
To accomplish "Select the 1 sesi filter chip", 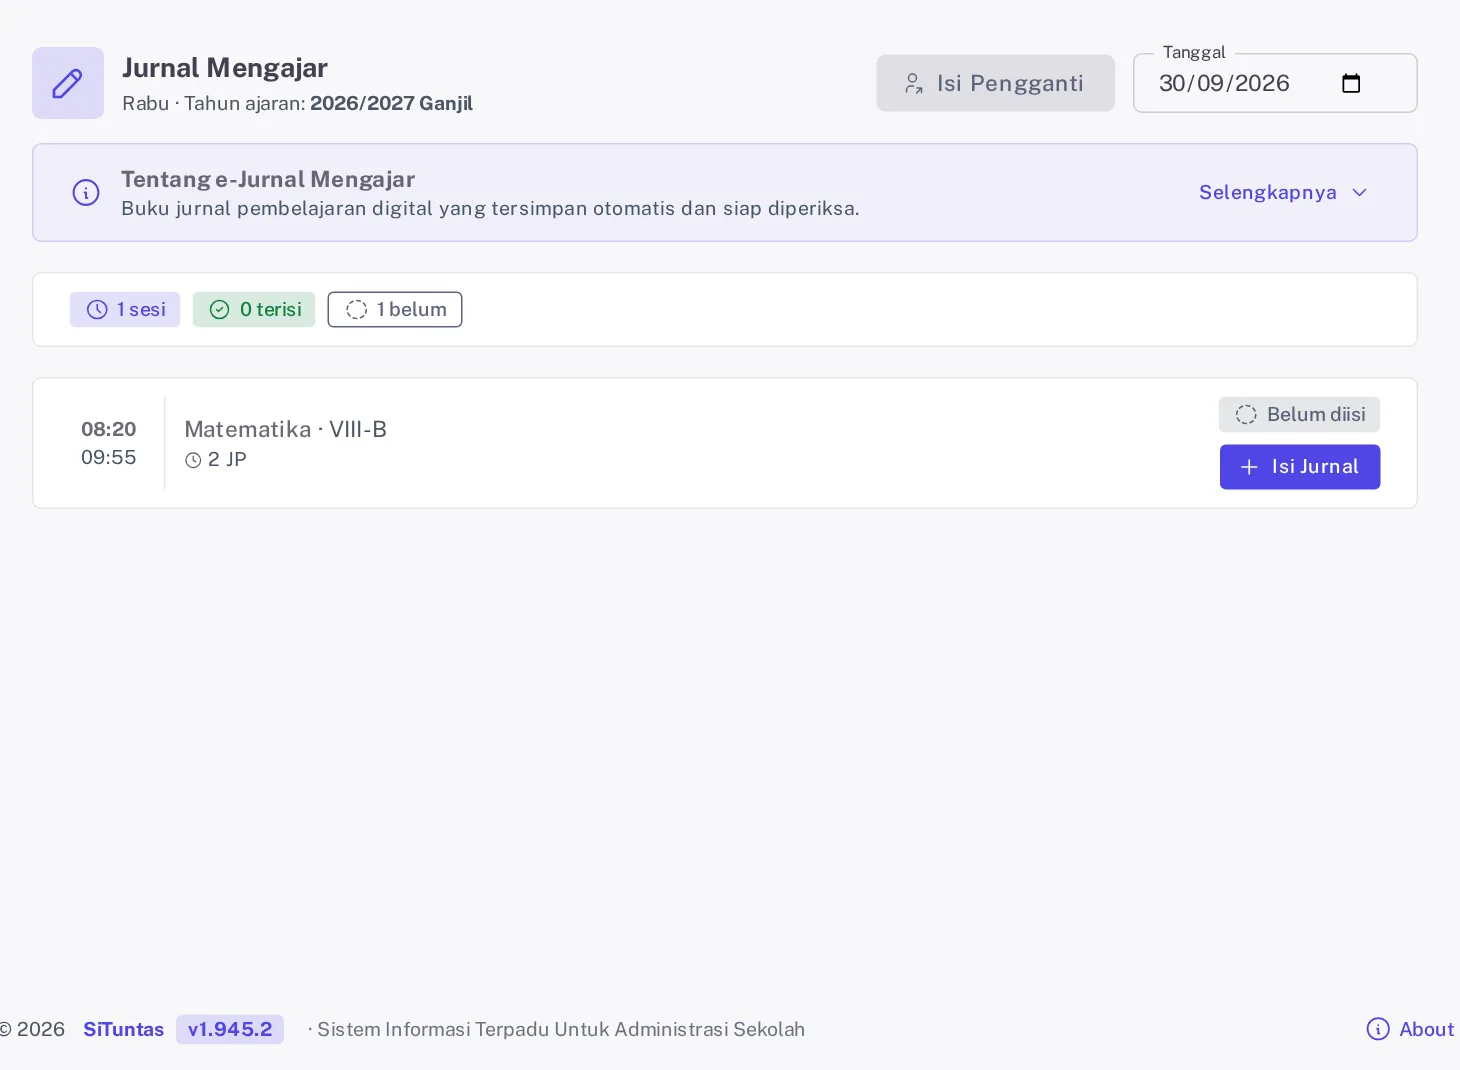I will point(125,309).
